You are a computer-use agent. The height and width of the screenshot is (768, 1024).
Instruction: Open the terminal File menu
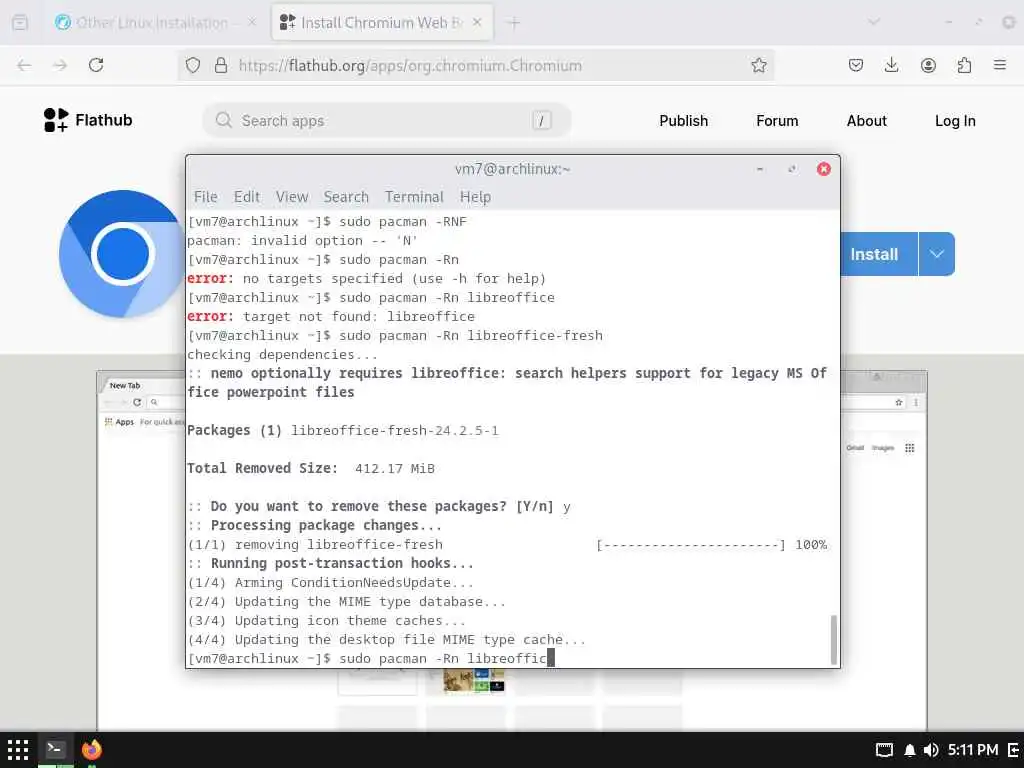(x=206, y=197)
